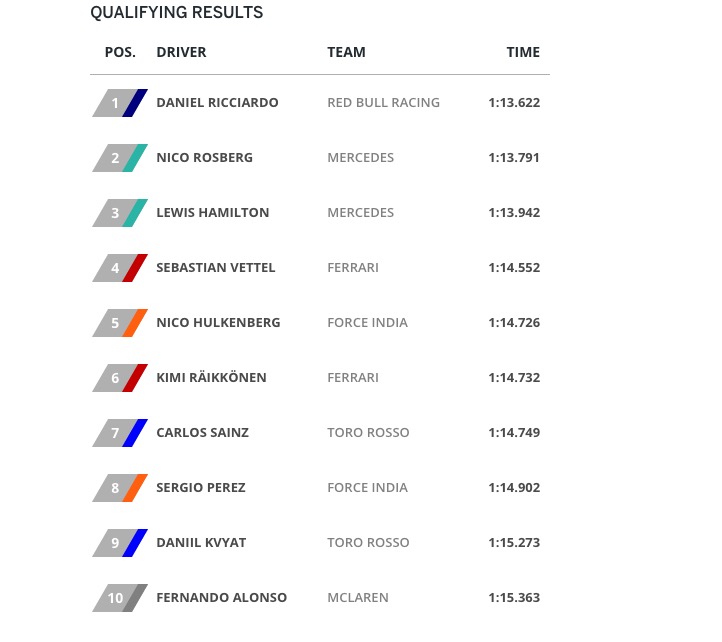Image resolution: width=722 pixels, height=642 pixels.
Task: Click the TIME column header
Action: click(523, 52)
